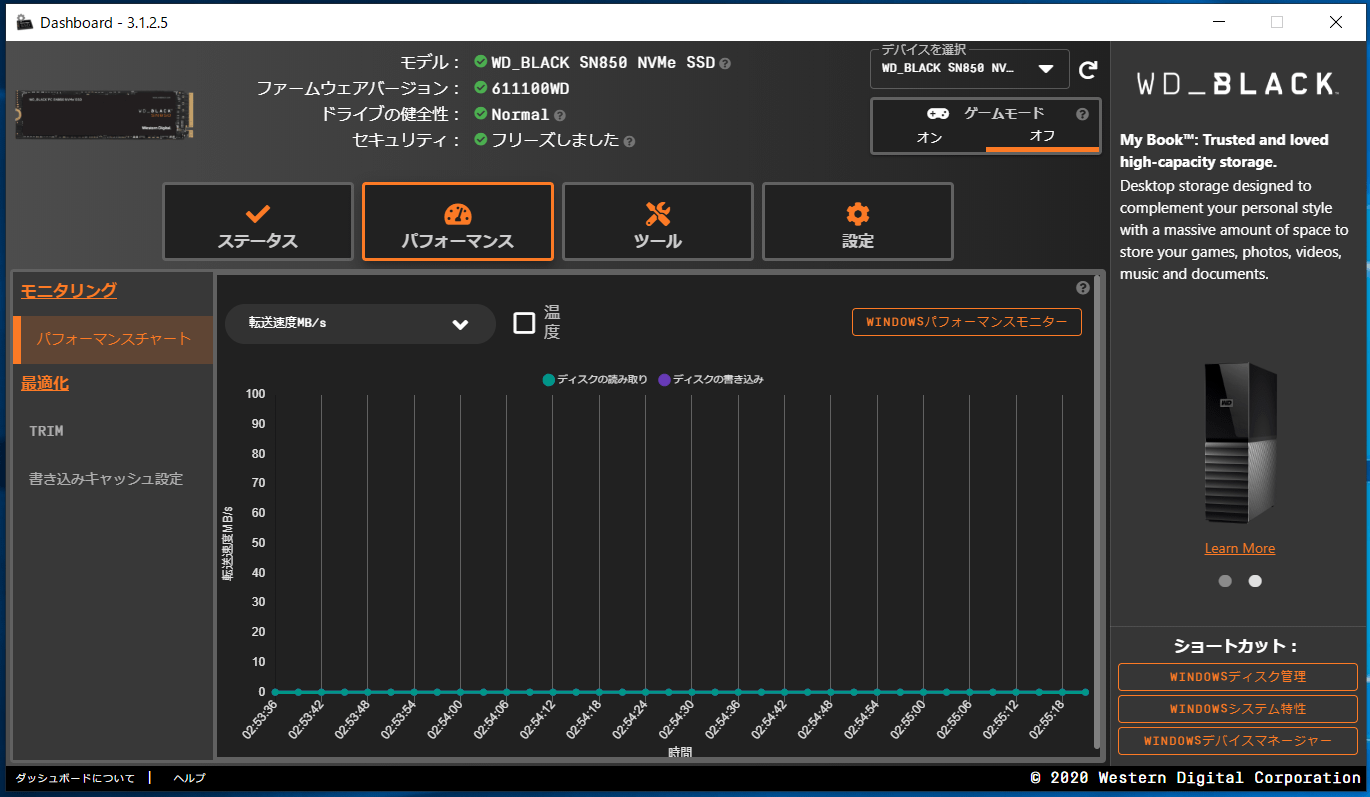Select パフォーマンスチャート in sidebar
Viewport: 1370px width, 797px height.
[x=113, y=340]
